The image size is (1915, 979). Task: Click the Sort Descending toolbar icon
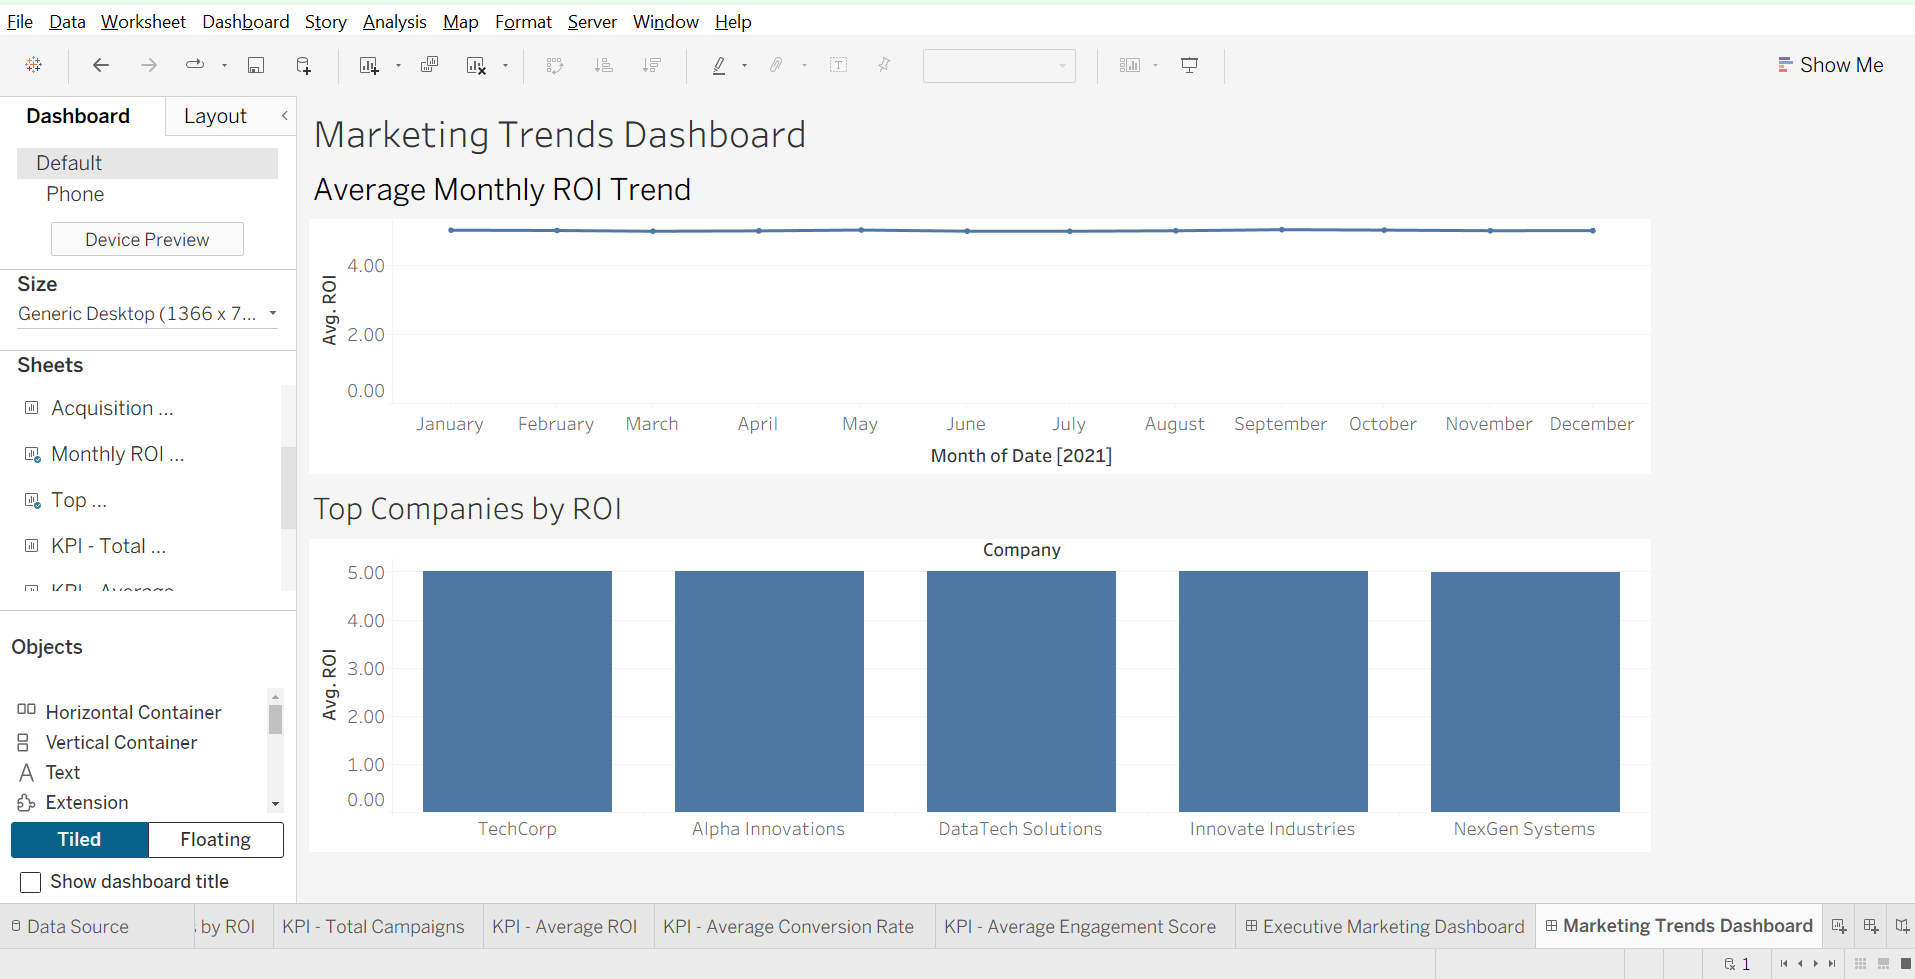(652, 65)
